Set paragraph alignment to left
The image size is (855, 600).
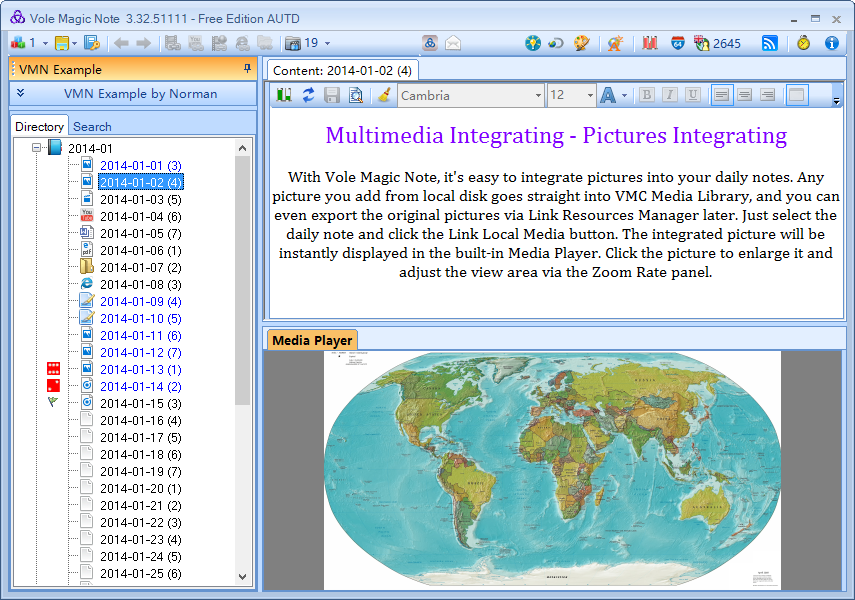(721, 95)
